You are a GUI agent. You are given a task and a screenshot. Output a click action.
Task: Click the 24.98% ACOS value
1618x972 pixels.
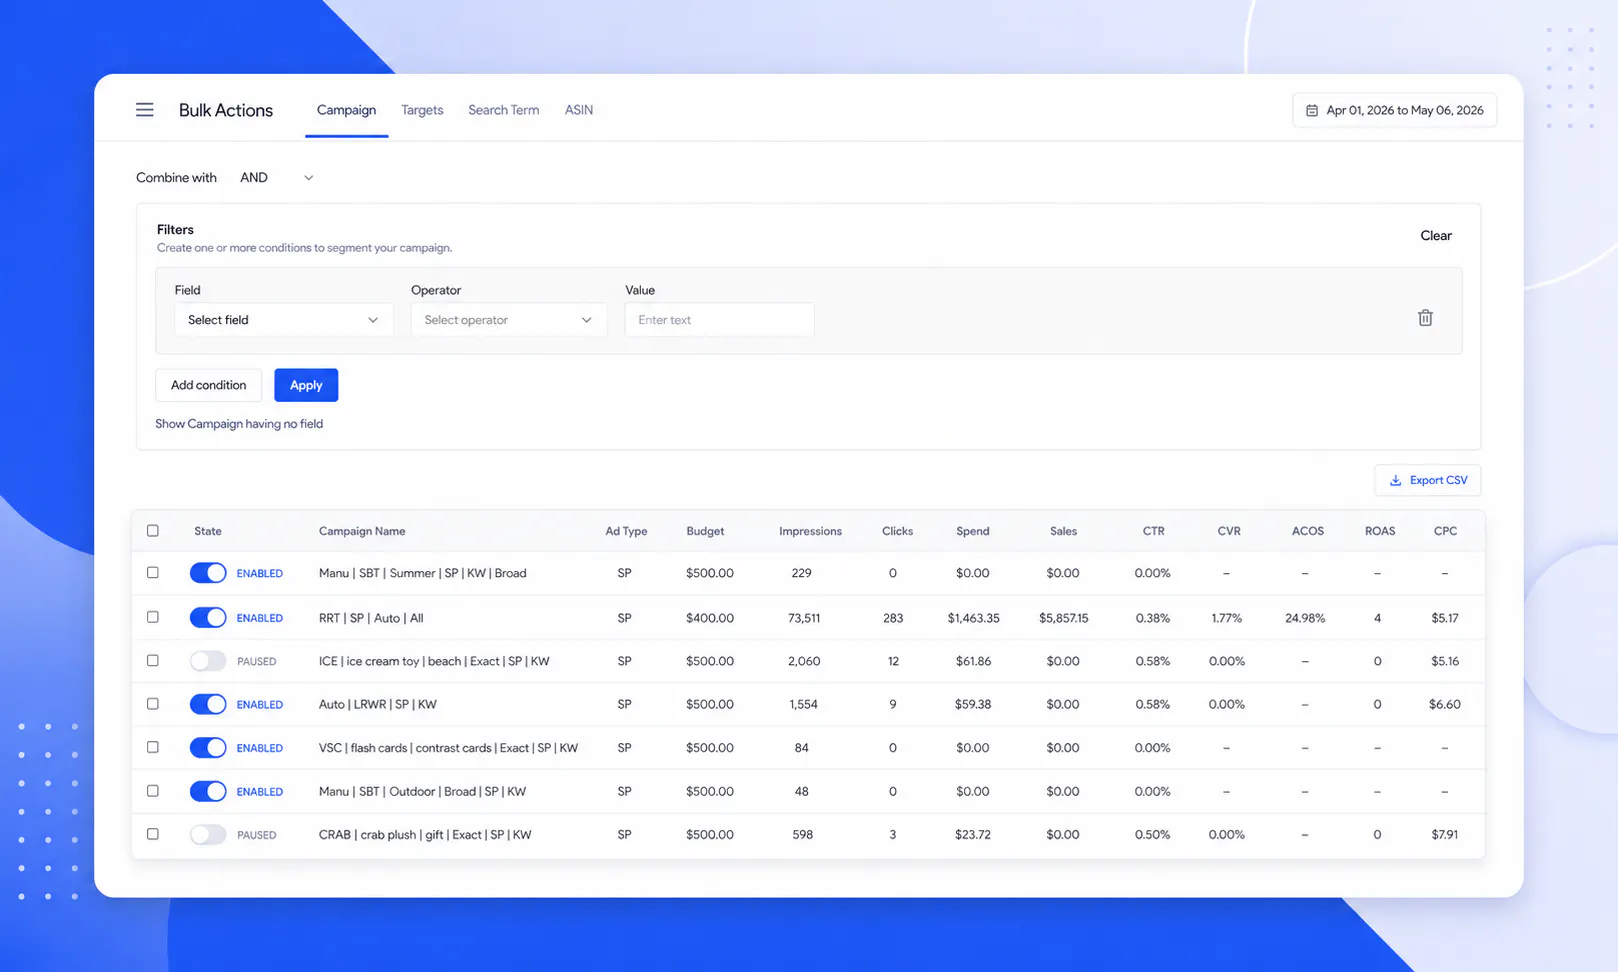tap(1305, 618)
